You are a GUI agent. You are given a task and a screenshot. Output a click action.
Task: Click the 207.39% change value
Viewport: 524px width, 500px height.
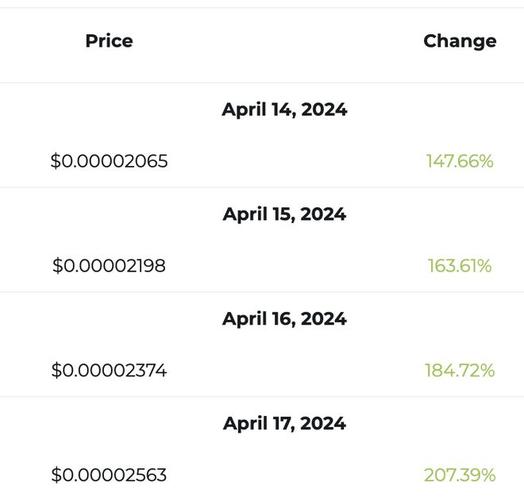click(x=460, y=475)
